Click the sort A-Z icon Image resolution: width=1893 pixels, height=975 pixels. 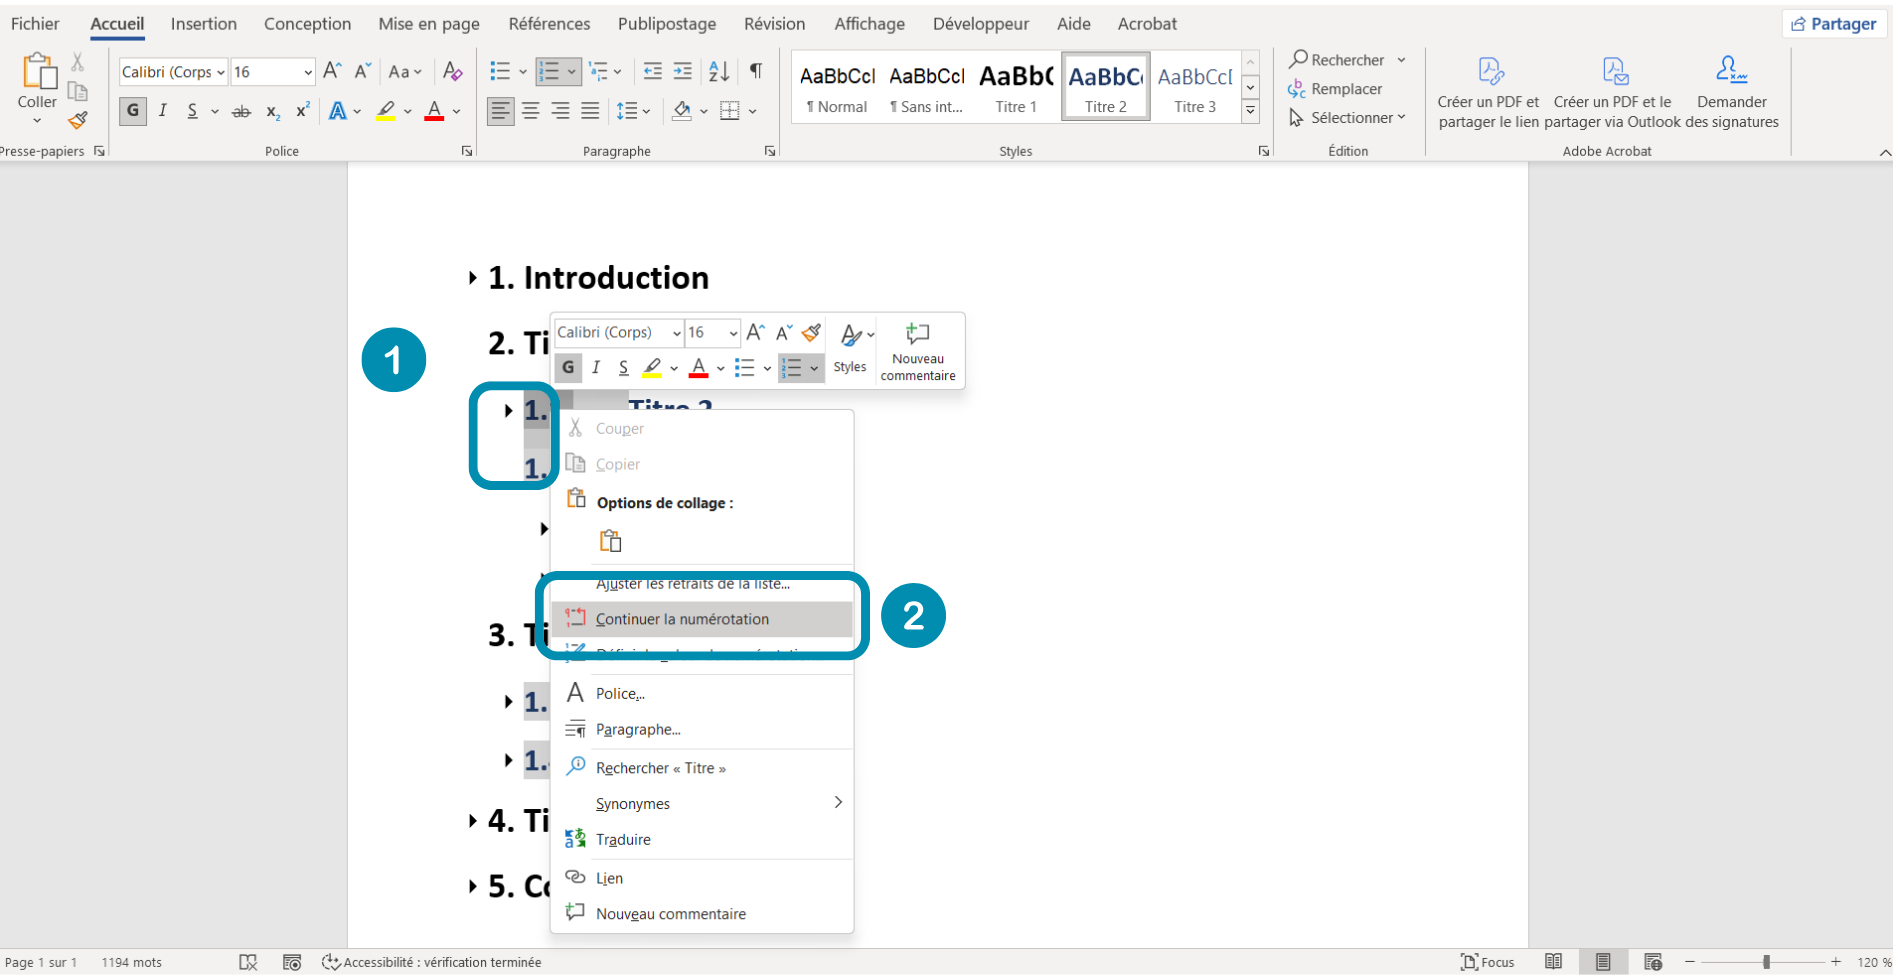click(x=718, y=71)
